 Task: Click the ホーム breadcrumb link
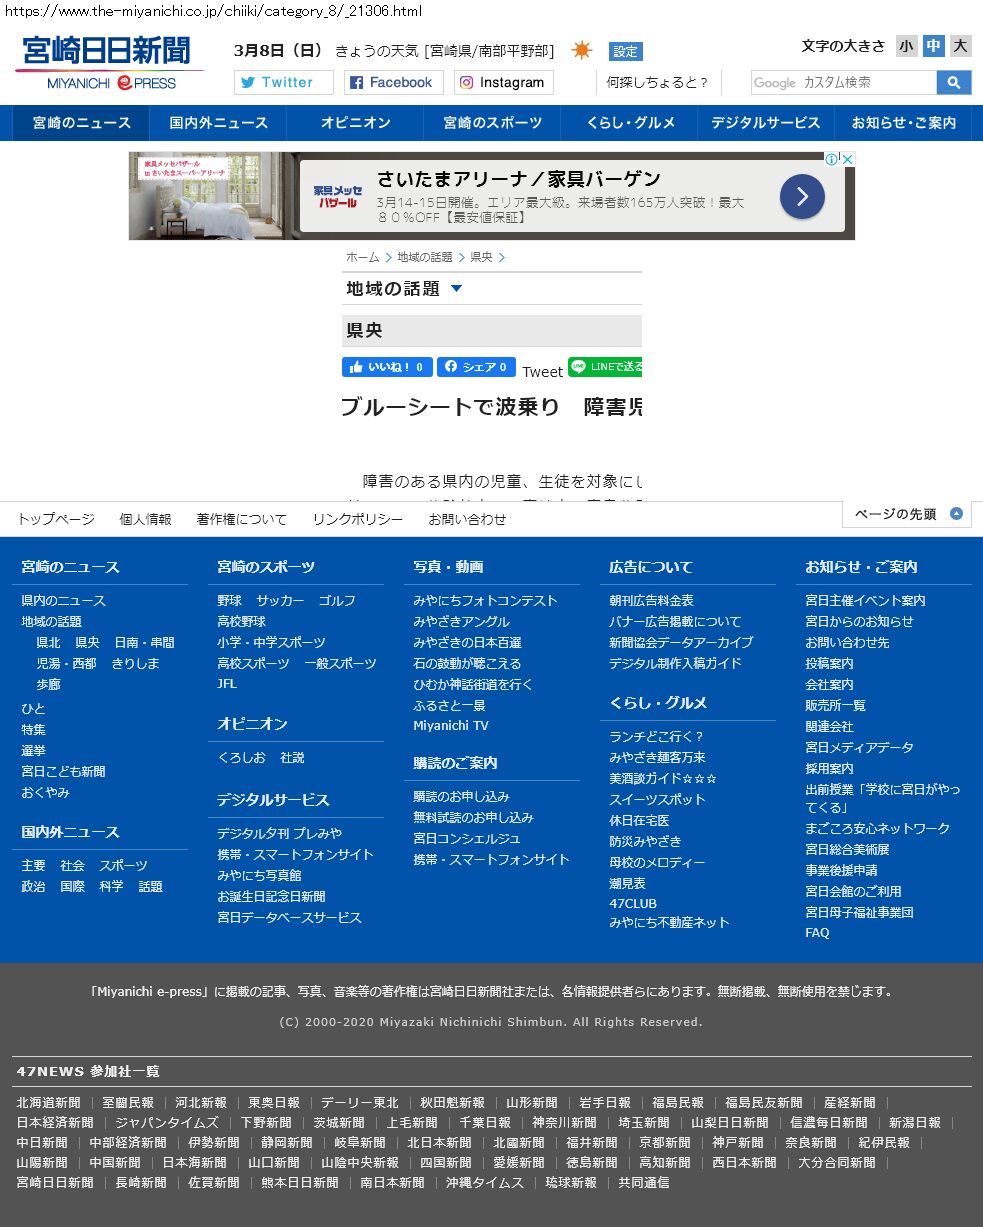pyautogui.click(x=362, y=257)
